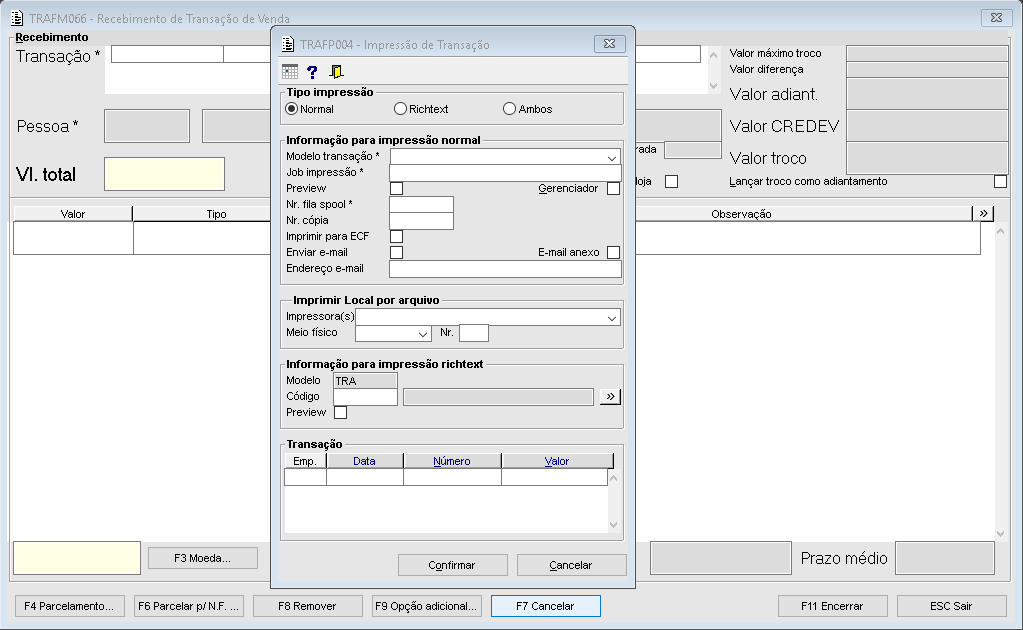The width and height of the screenshot is (1023, 630).
Task: Click the Valor header in Transação grid
Action: tap(557, 461)
